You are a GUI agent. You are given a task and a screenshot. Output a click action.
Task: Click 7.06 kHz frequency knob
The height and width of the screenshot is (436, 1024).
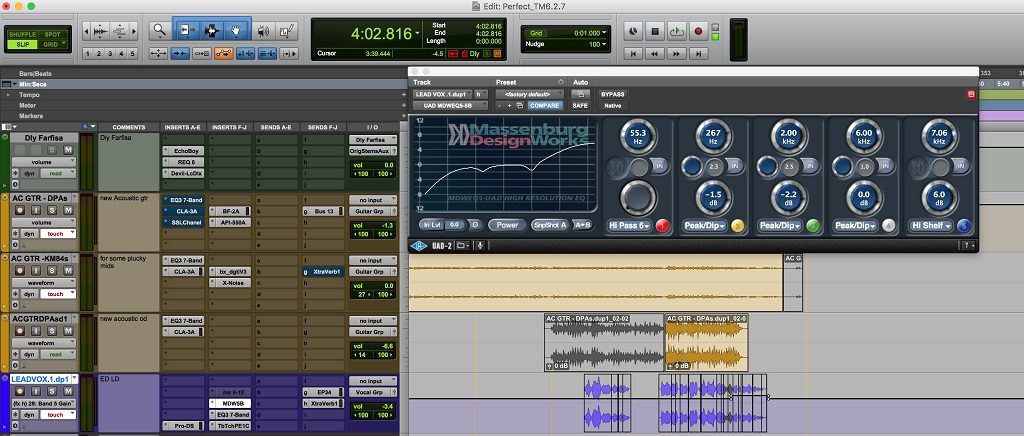tap(939, 136)
